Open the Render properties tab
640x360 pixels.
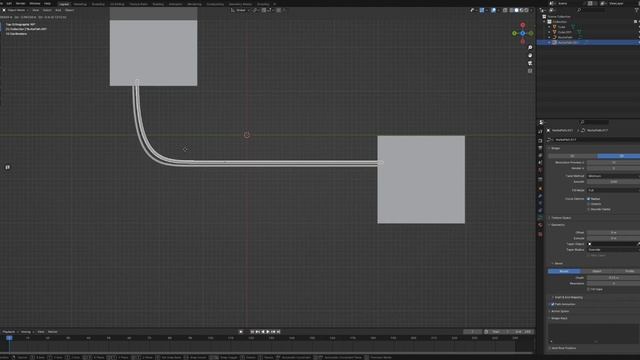(x=540, y=140)
